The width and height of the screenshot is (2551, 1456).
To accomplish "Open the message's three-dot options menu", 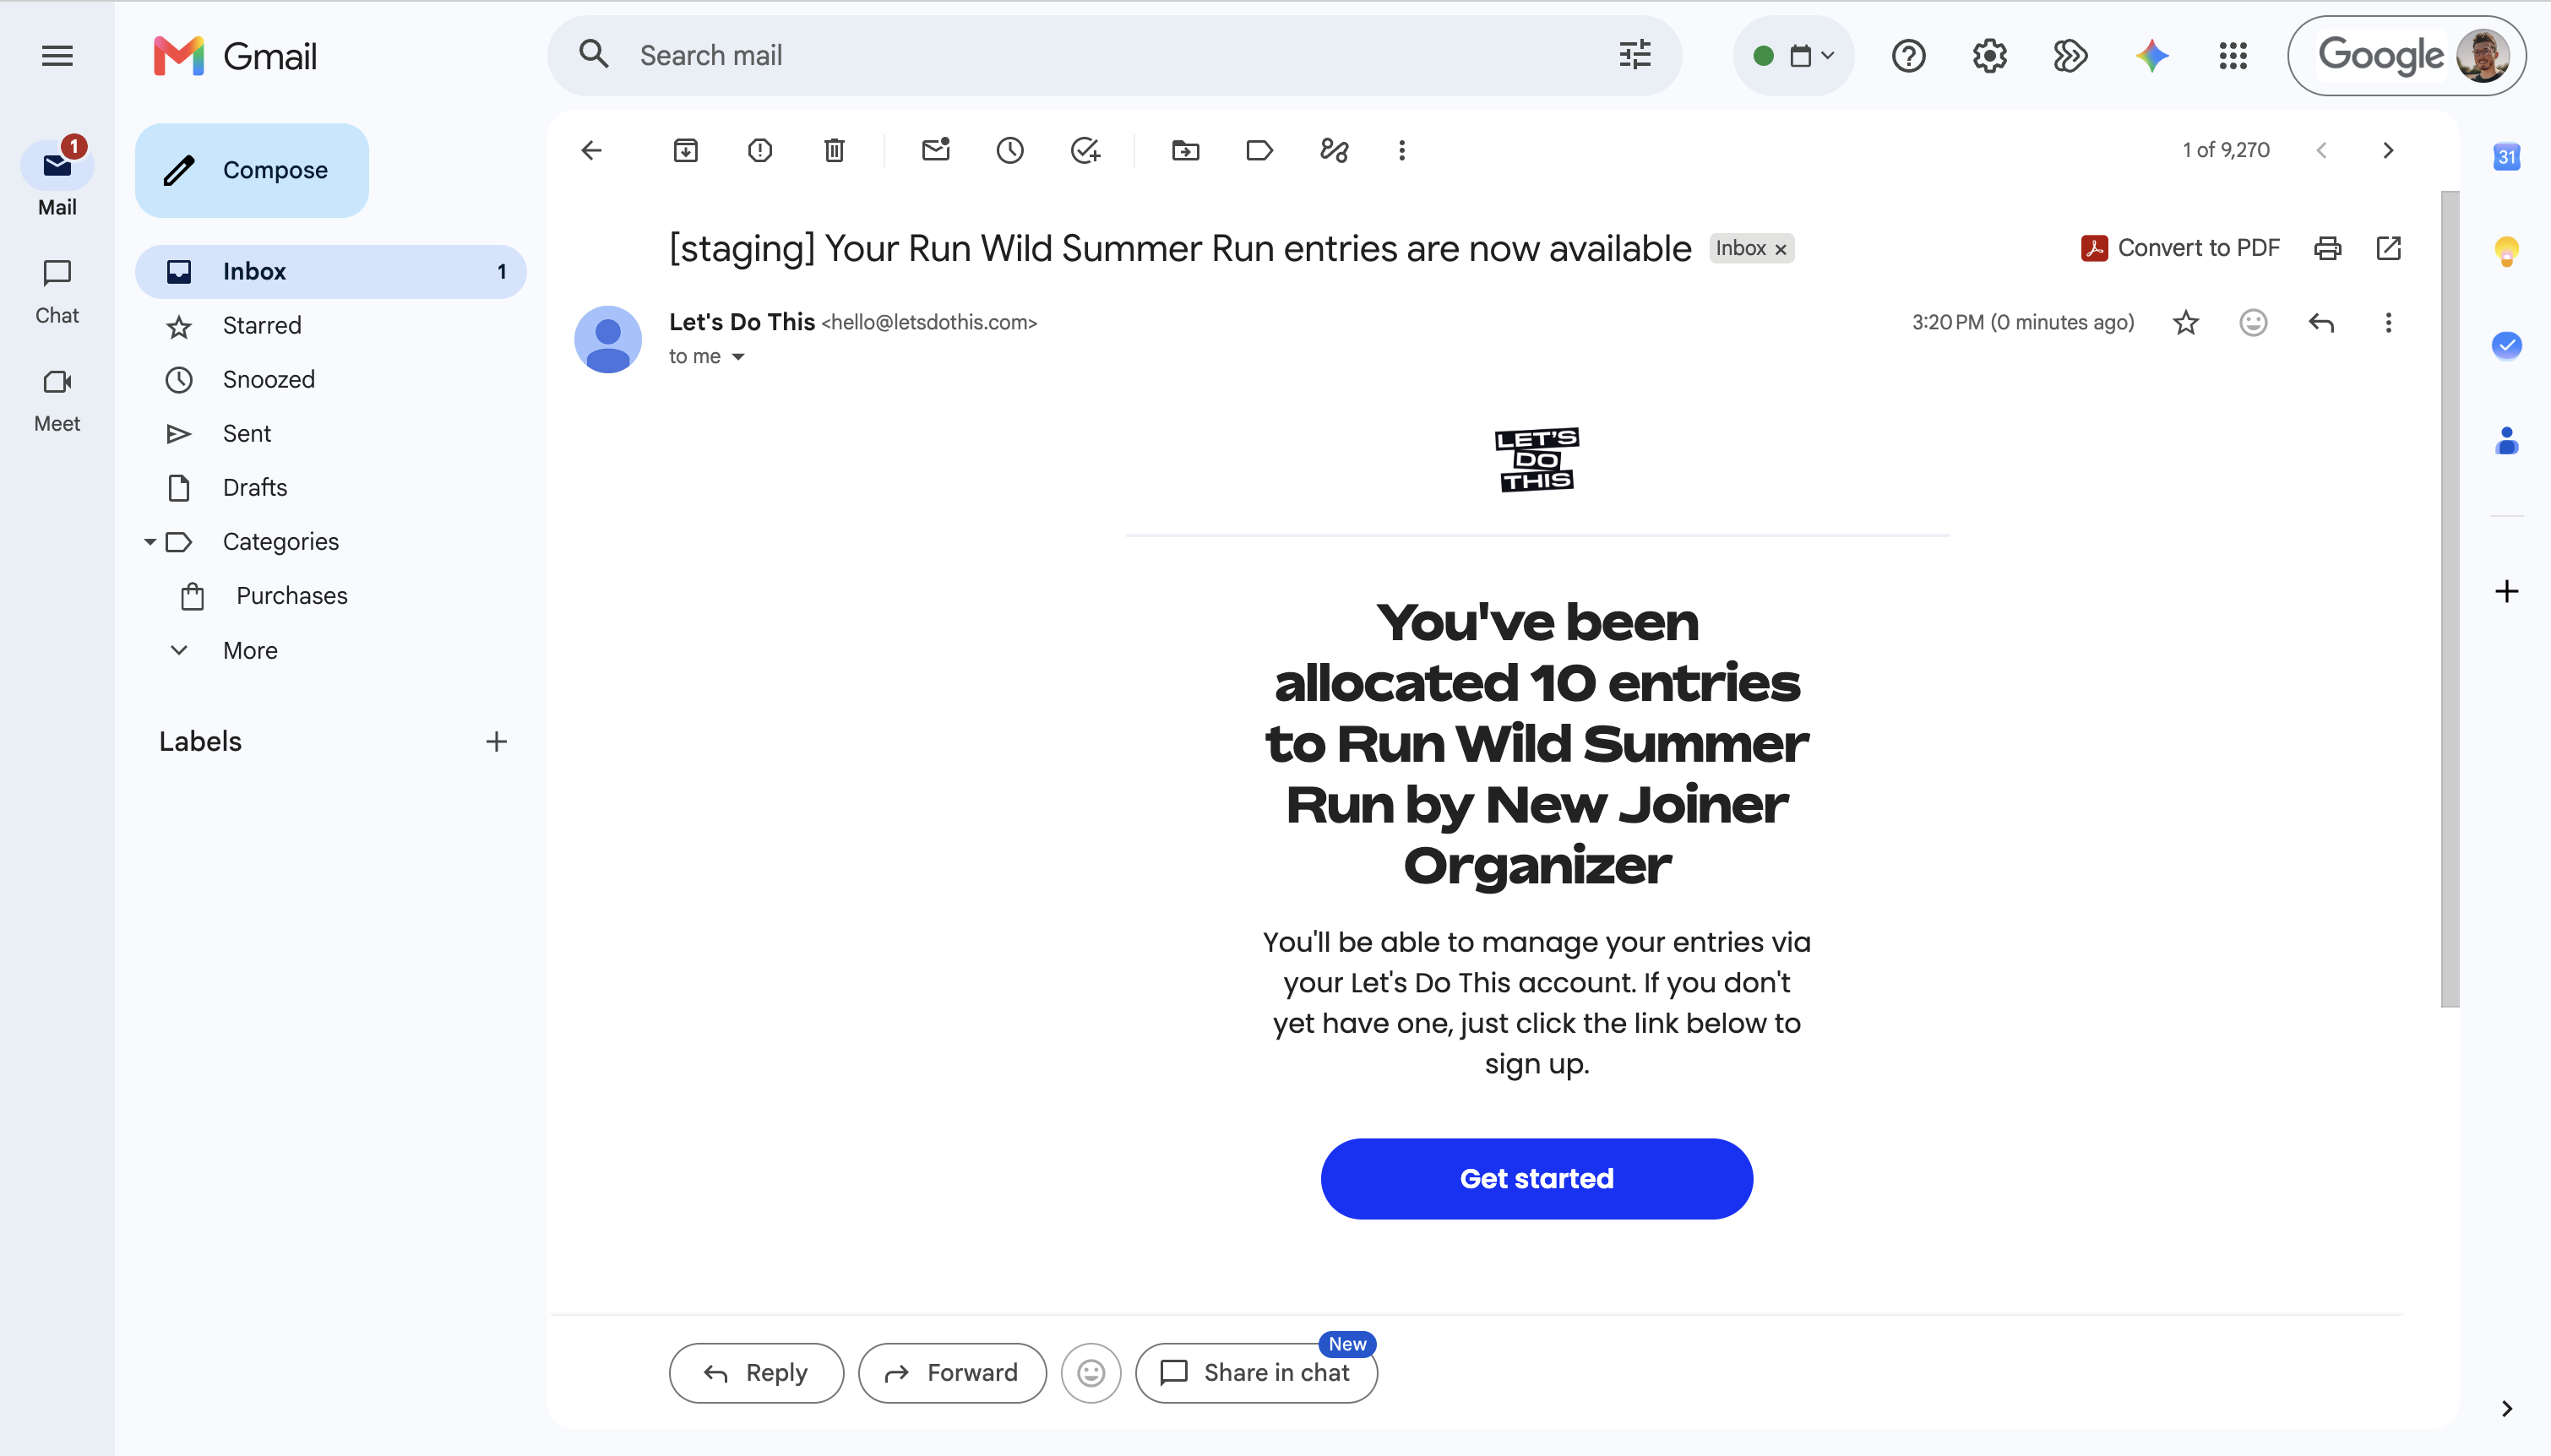I will point(2389,322).
